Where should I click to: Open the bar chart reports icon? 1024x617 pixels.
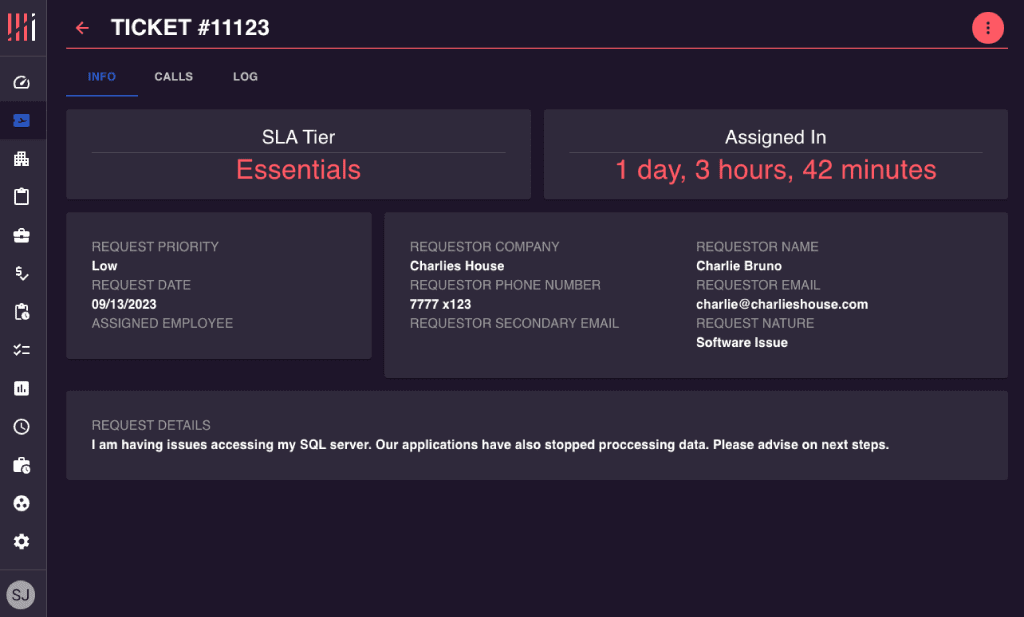22,388
